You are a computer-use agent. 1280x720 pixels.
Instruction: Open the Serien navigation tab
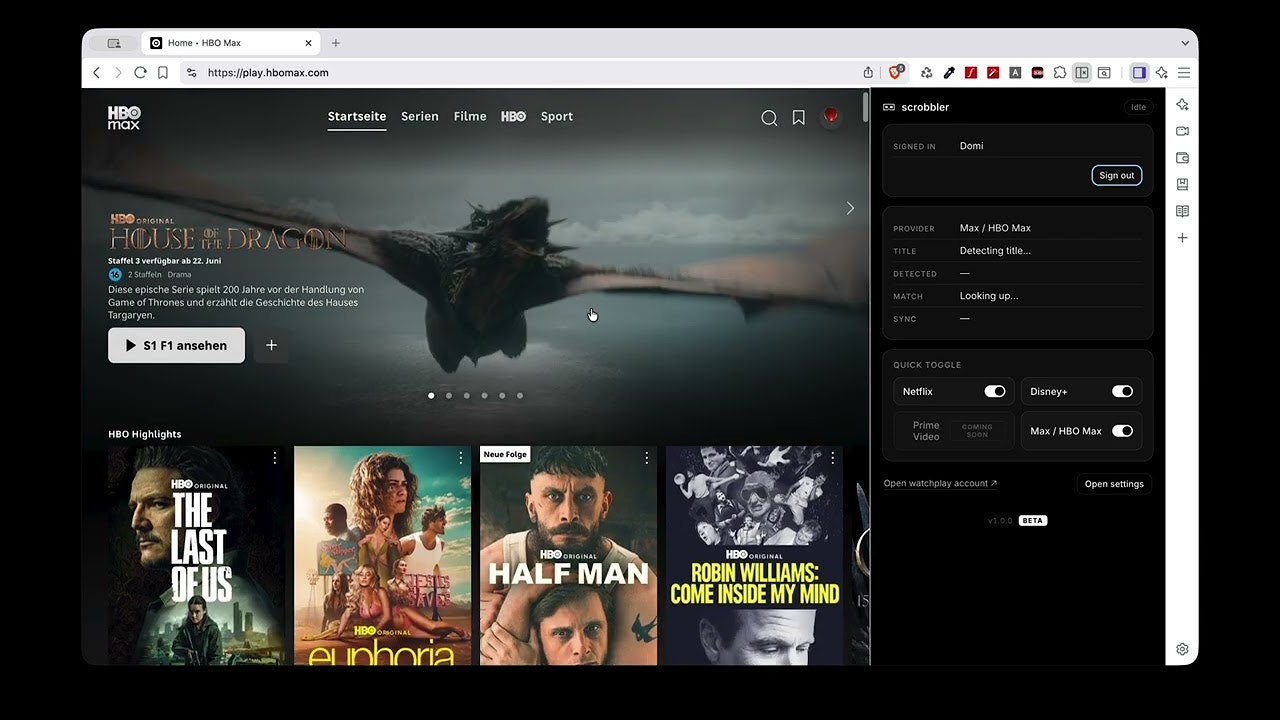(x=420, y=117)
